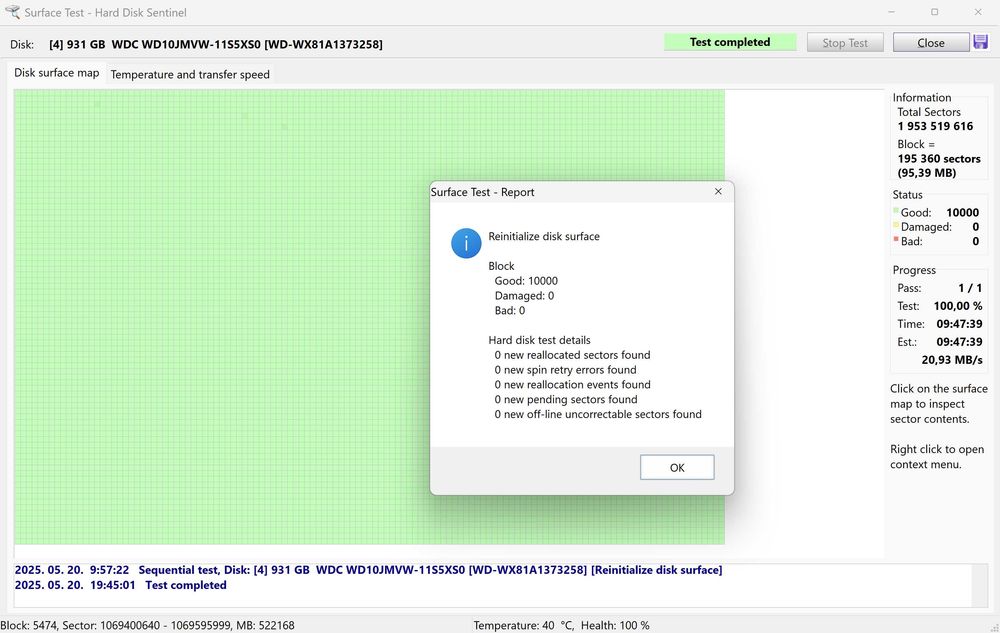The height and width of the screenshot is (633, 1000).
Task: Click the block size text 195 360 sectors
Action: pyautogui.click(x=939, y=159)
